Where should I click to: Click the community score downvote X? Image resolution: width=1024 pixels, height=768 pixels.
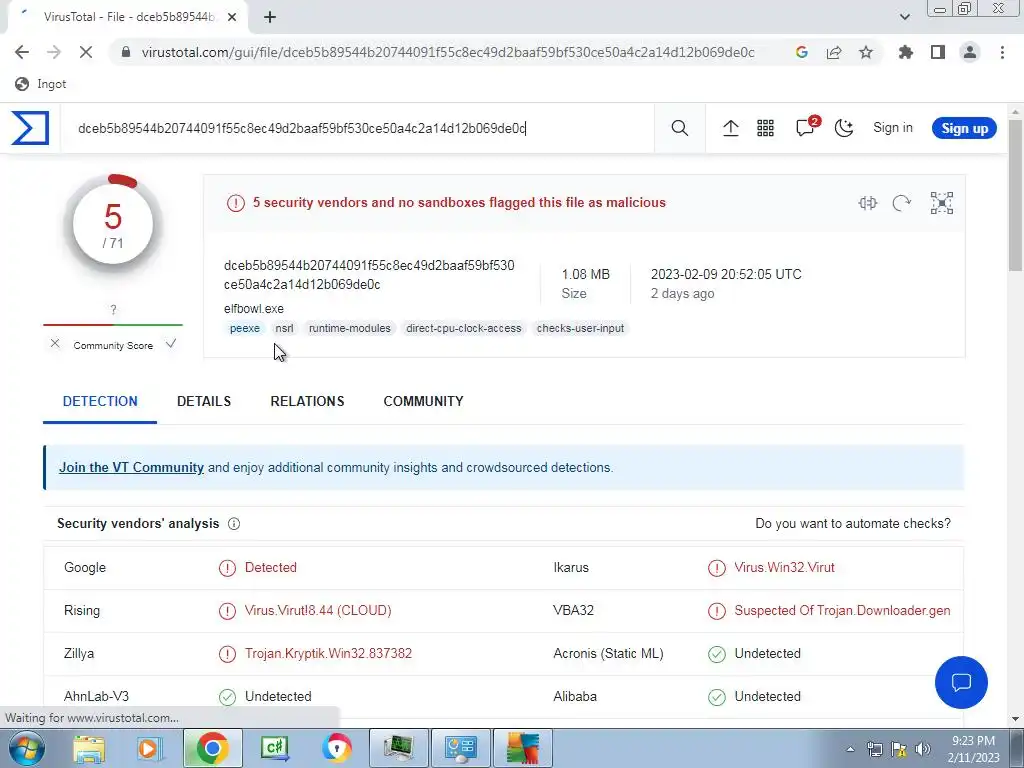55,344
